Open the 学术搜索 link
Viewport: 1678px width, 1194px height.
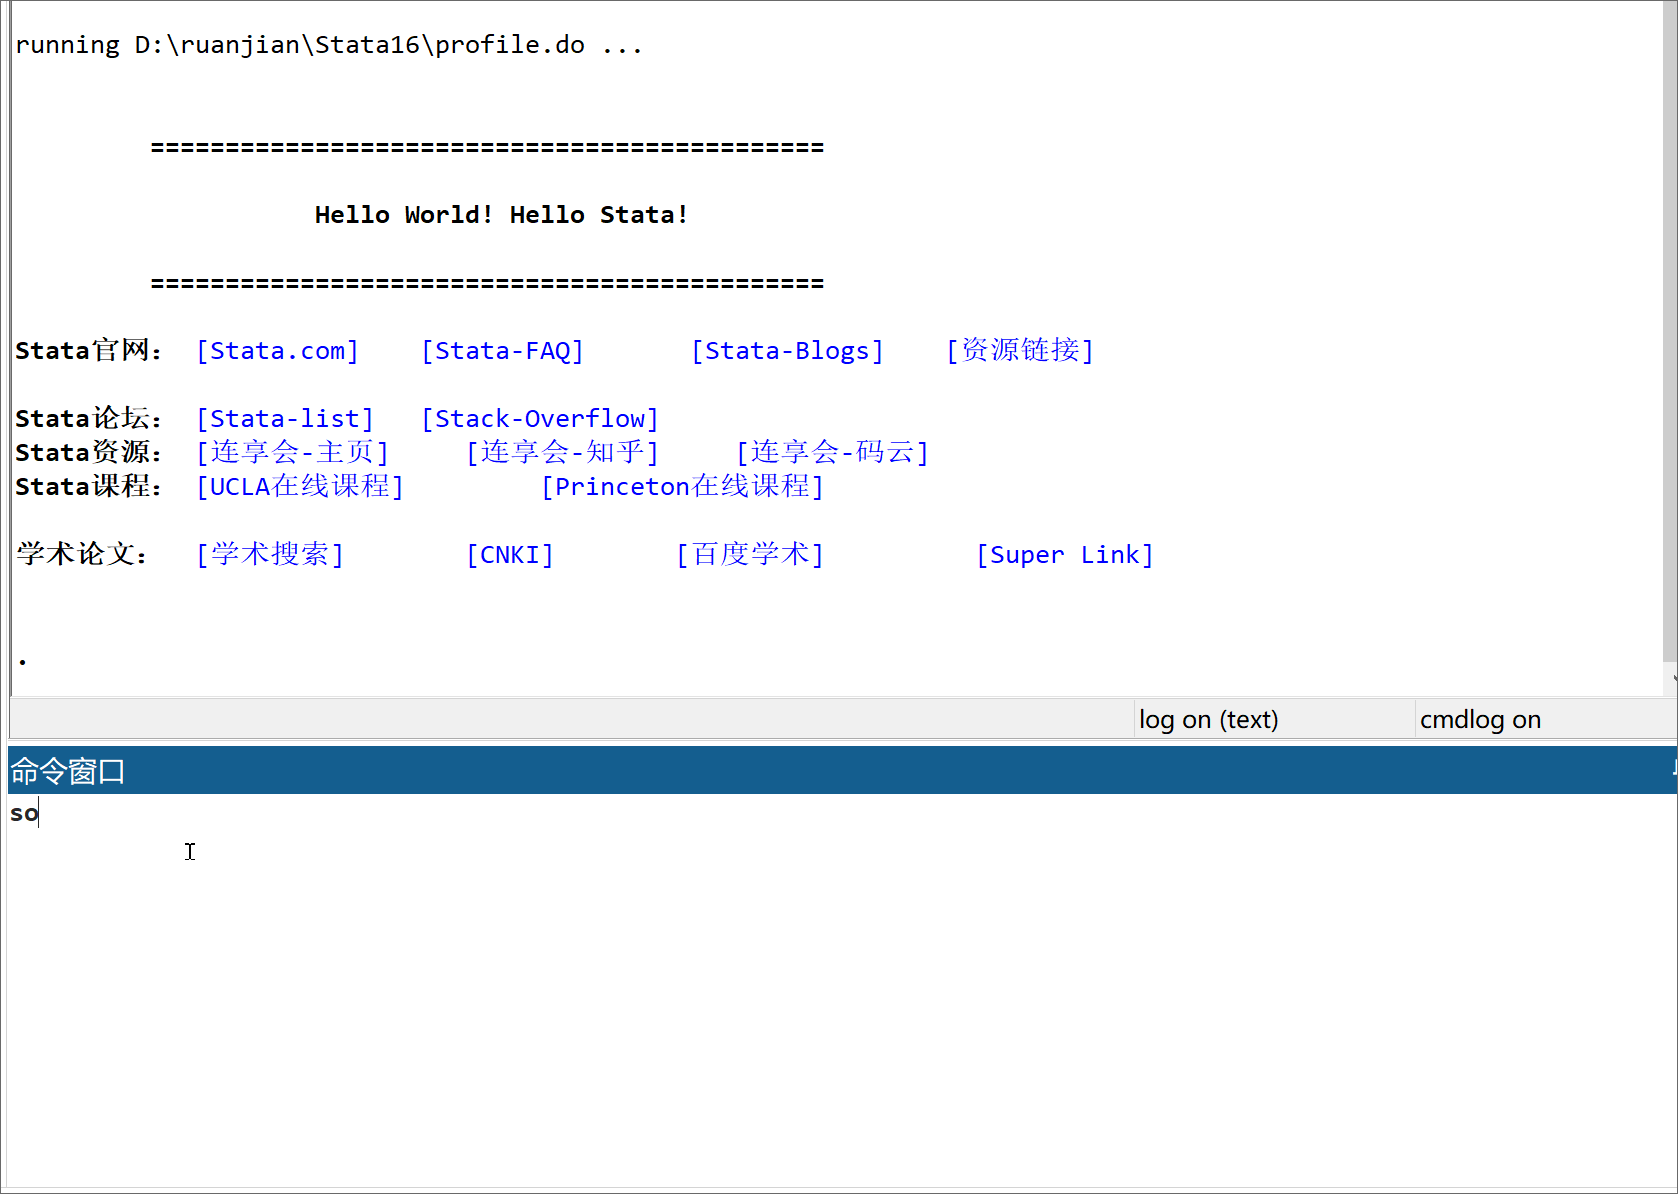pos(270,555)
